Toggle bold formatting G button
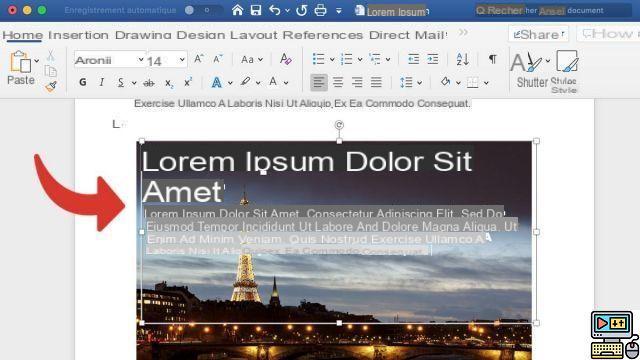Screen dimensions: 640x360 pyautogui.click(x=83, y=82)
